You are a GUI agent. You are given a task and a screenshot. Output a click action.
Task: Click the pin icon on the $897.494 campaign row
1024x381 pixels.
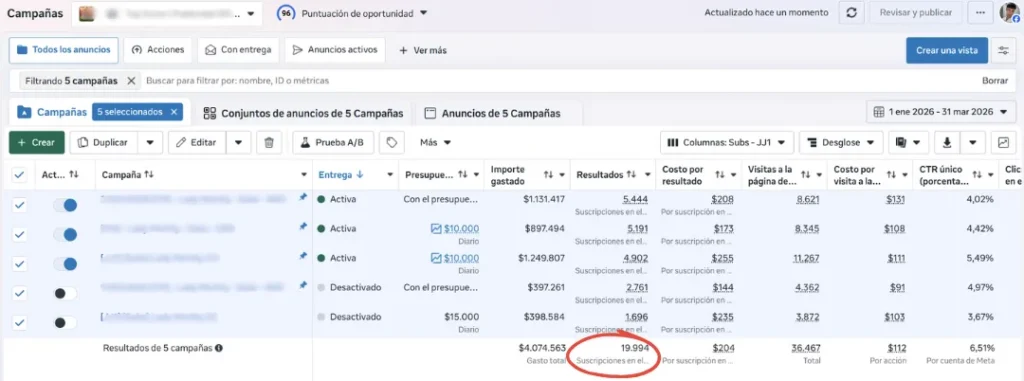302,226
